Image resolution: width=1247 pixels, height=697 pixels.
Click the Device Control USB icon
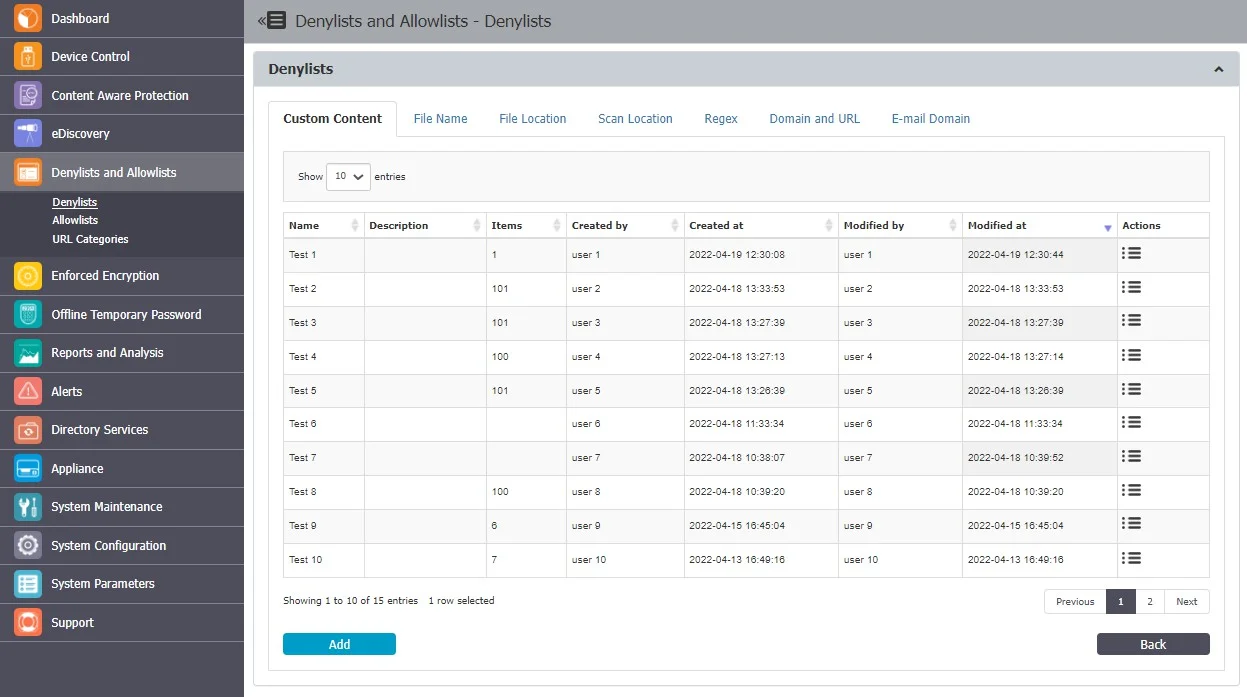tap(28, 57)
